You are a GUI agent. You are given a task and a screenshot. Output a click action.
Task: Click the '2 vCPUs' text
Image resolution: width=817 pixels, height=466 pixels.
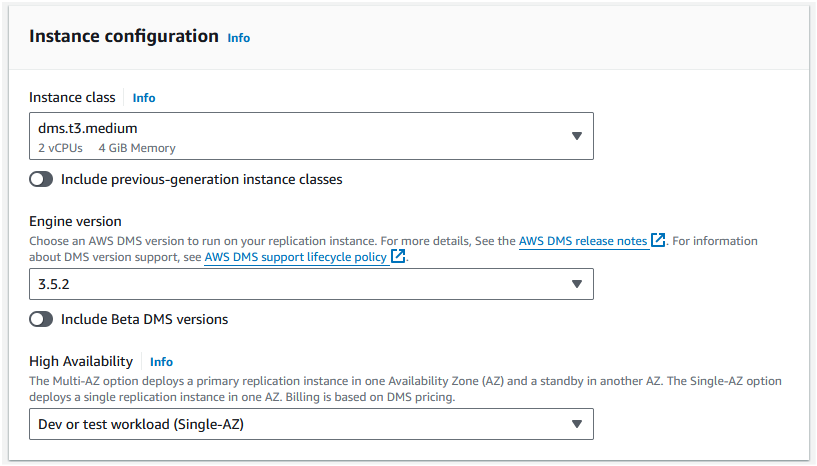coord(60,148)
